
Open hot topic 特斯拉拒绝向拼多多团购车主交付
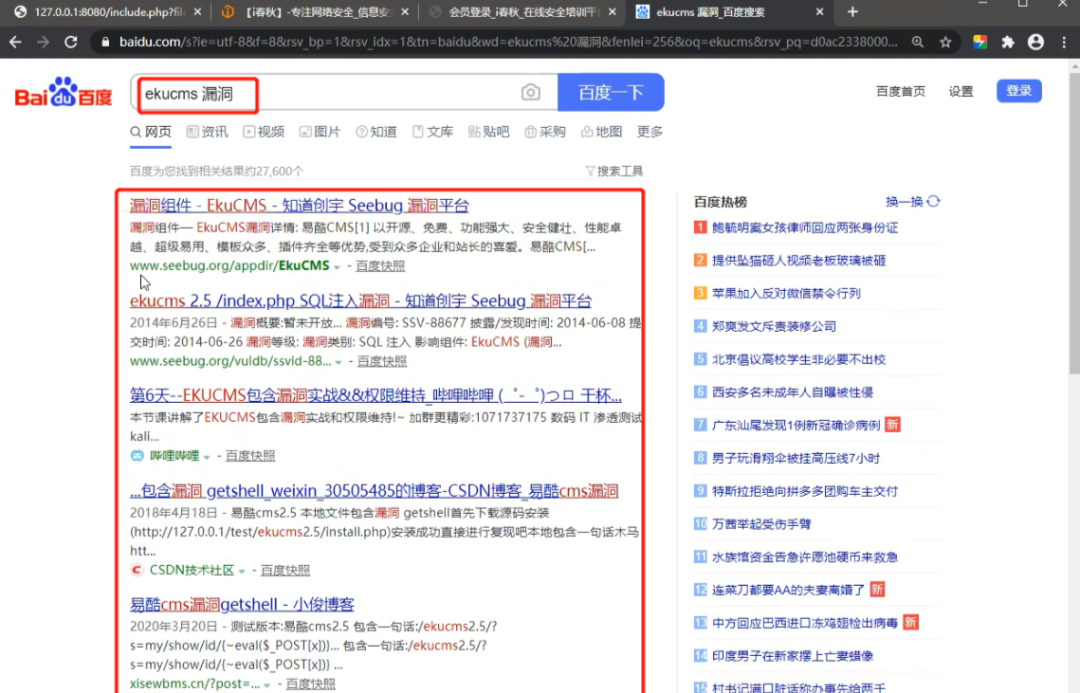point(804,491)
